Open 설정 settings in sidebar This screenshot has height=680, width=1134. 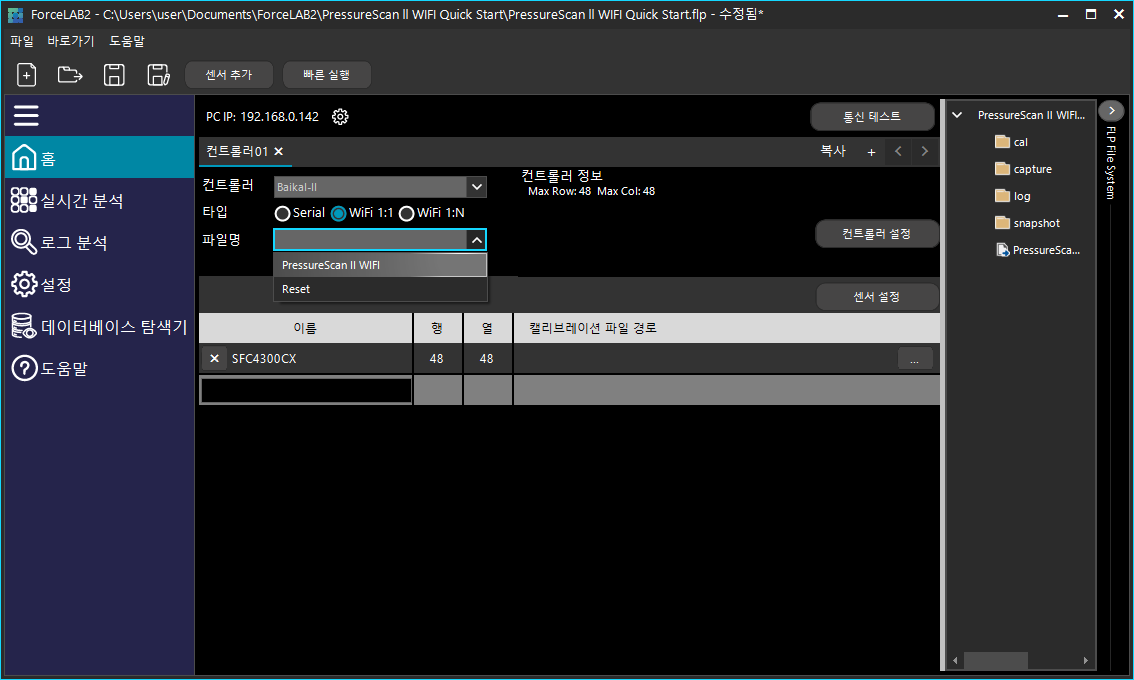[100, 284]
